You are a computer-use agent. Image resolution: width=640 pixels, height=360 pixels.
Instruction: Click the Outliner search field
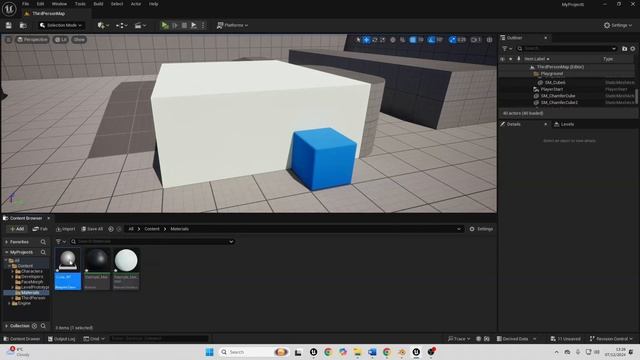pyautogui.click(x=566, y=48)
